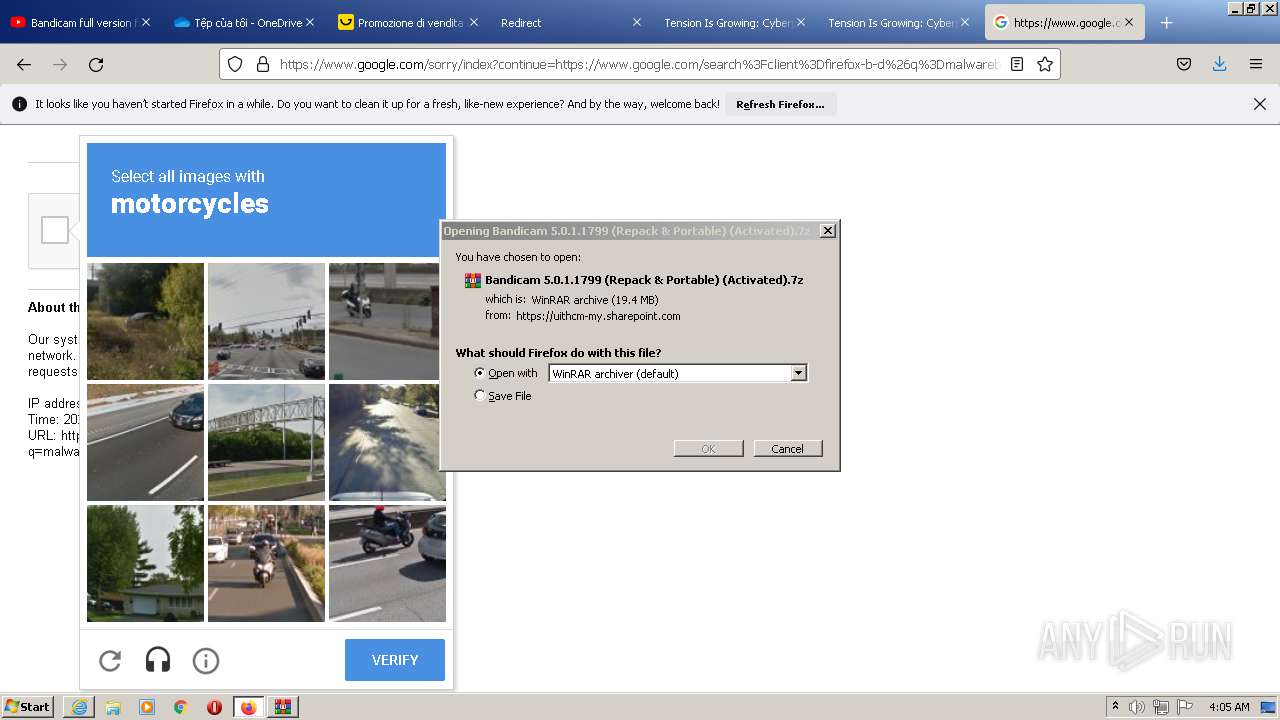Switch to Firefox in the taskbar
Viewport: 1280px width, 720px height.
(249, 707)
